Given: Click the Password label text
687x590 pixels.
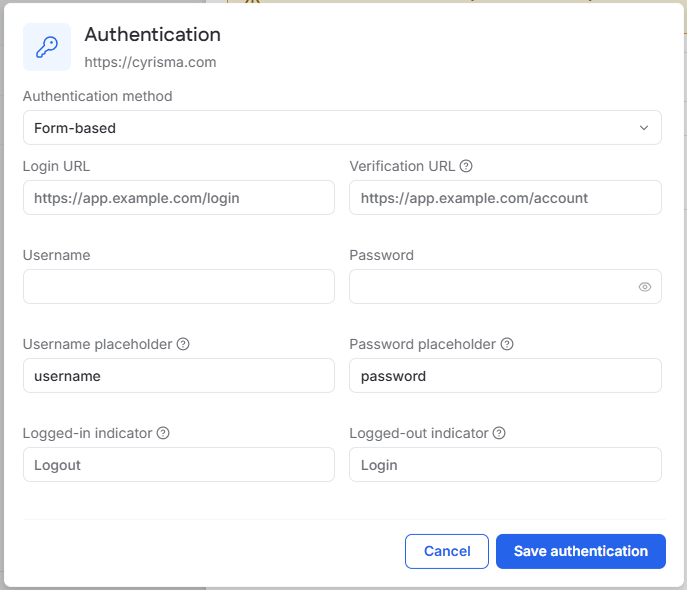Looking at the screenshot, I should click(x=382, y=255).
